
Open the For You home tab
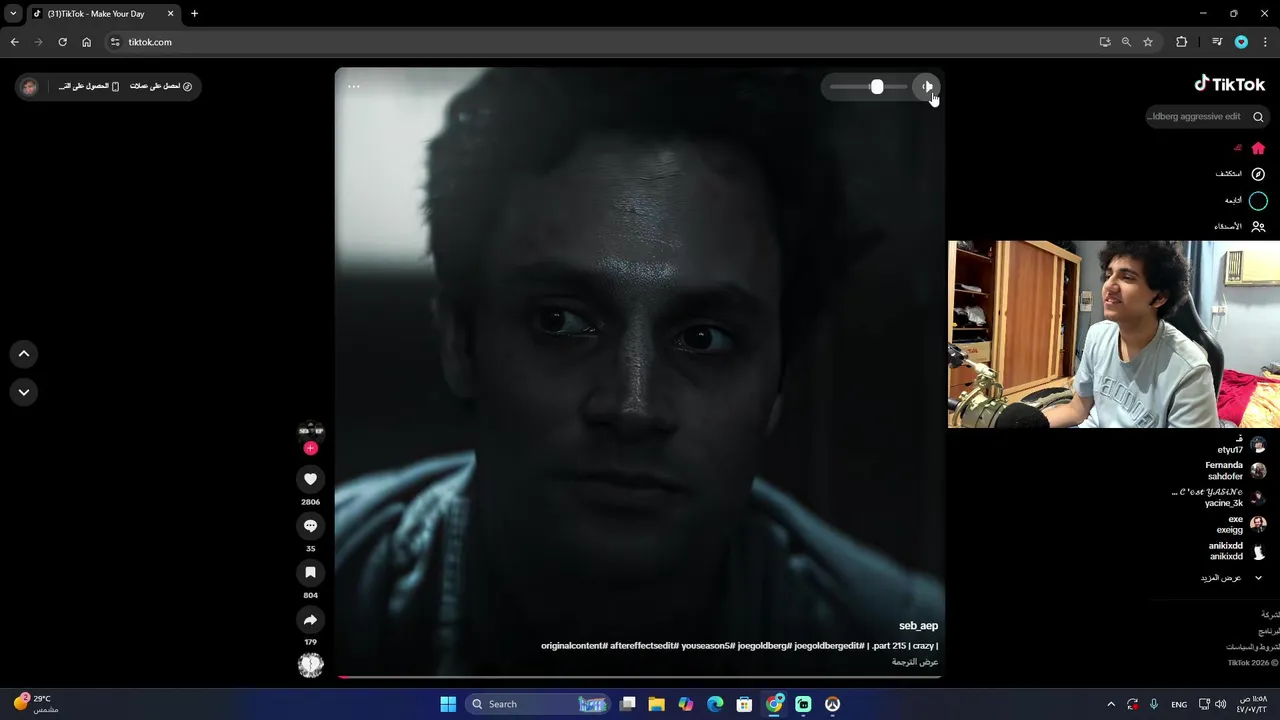point(1250,148)
